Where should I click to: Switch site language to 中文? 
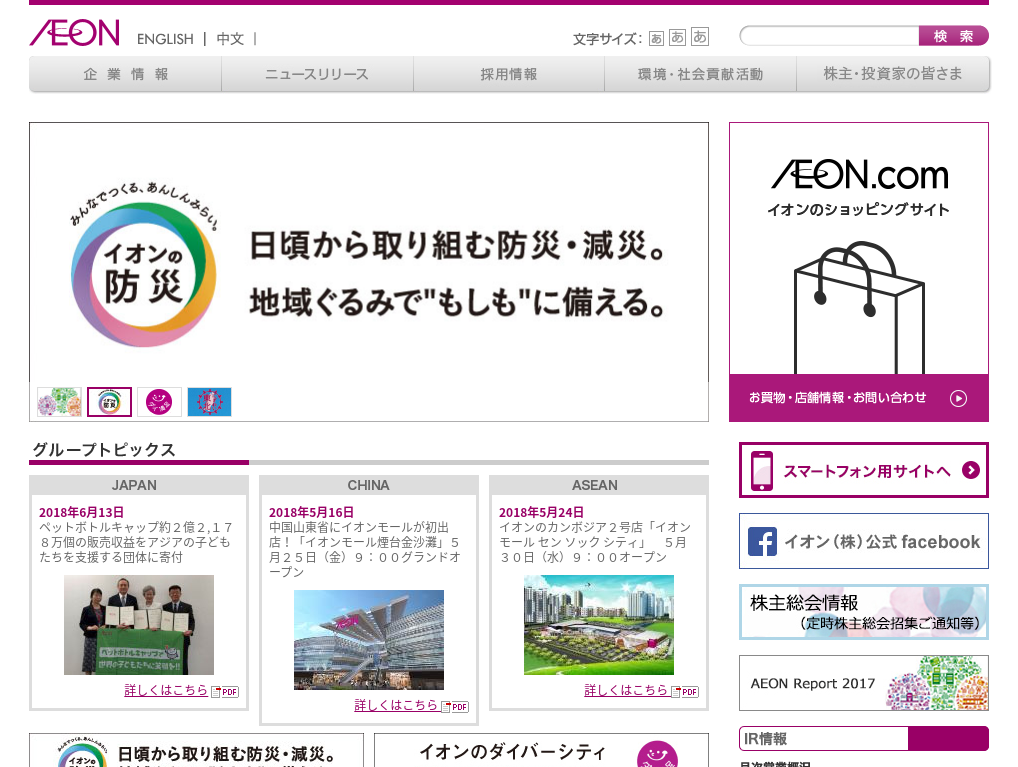[230, 39]
